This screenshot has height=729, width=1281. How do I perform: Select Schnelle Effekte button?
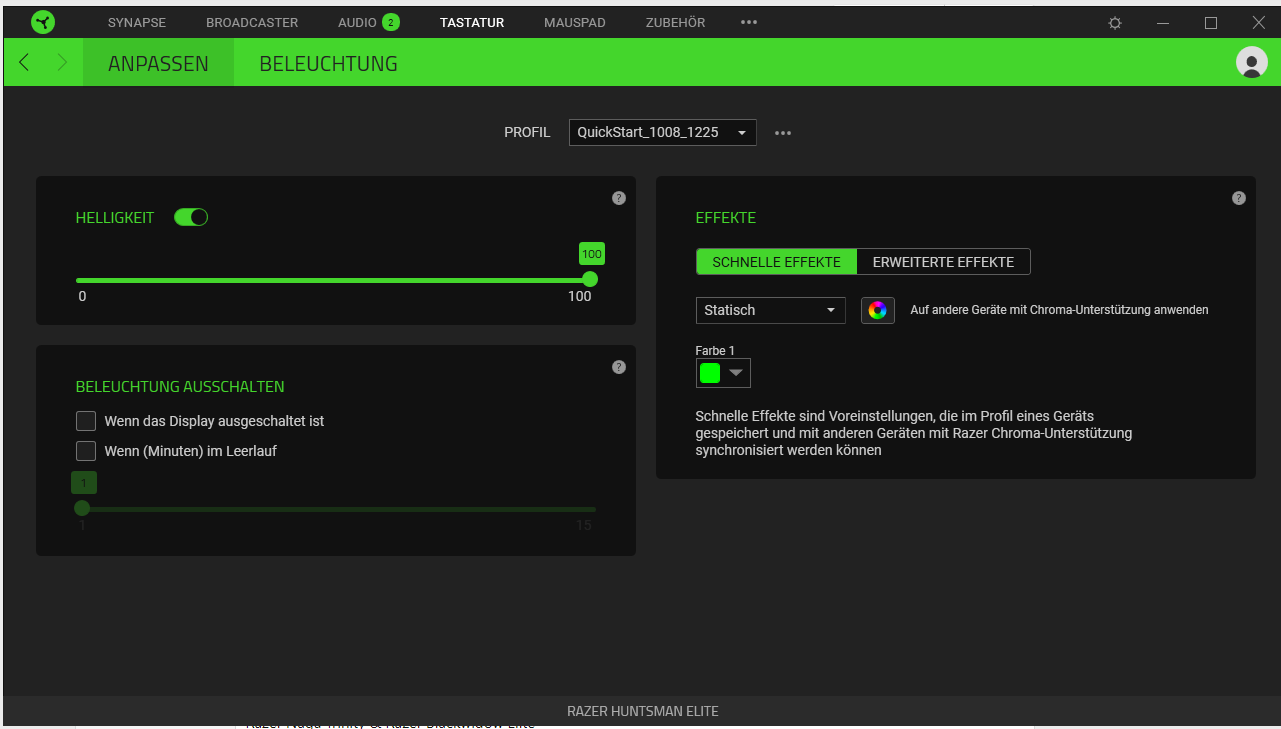[777, 262]
